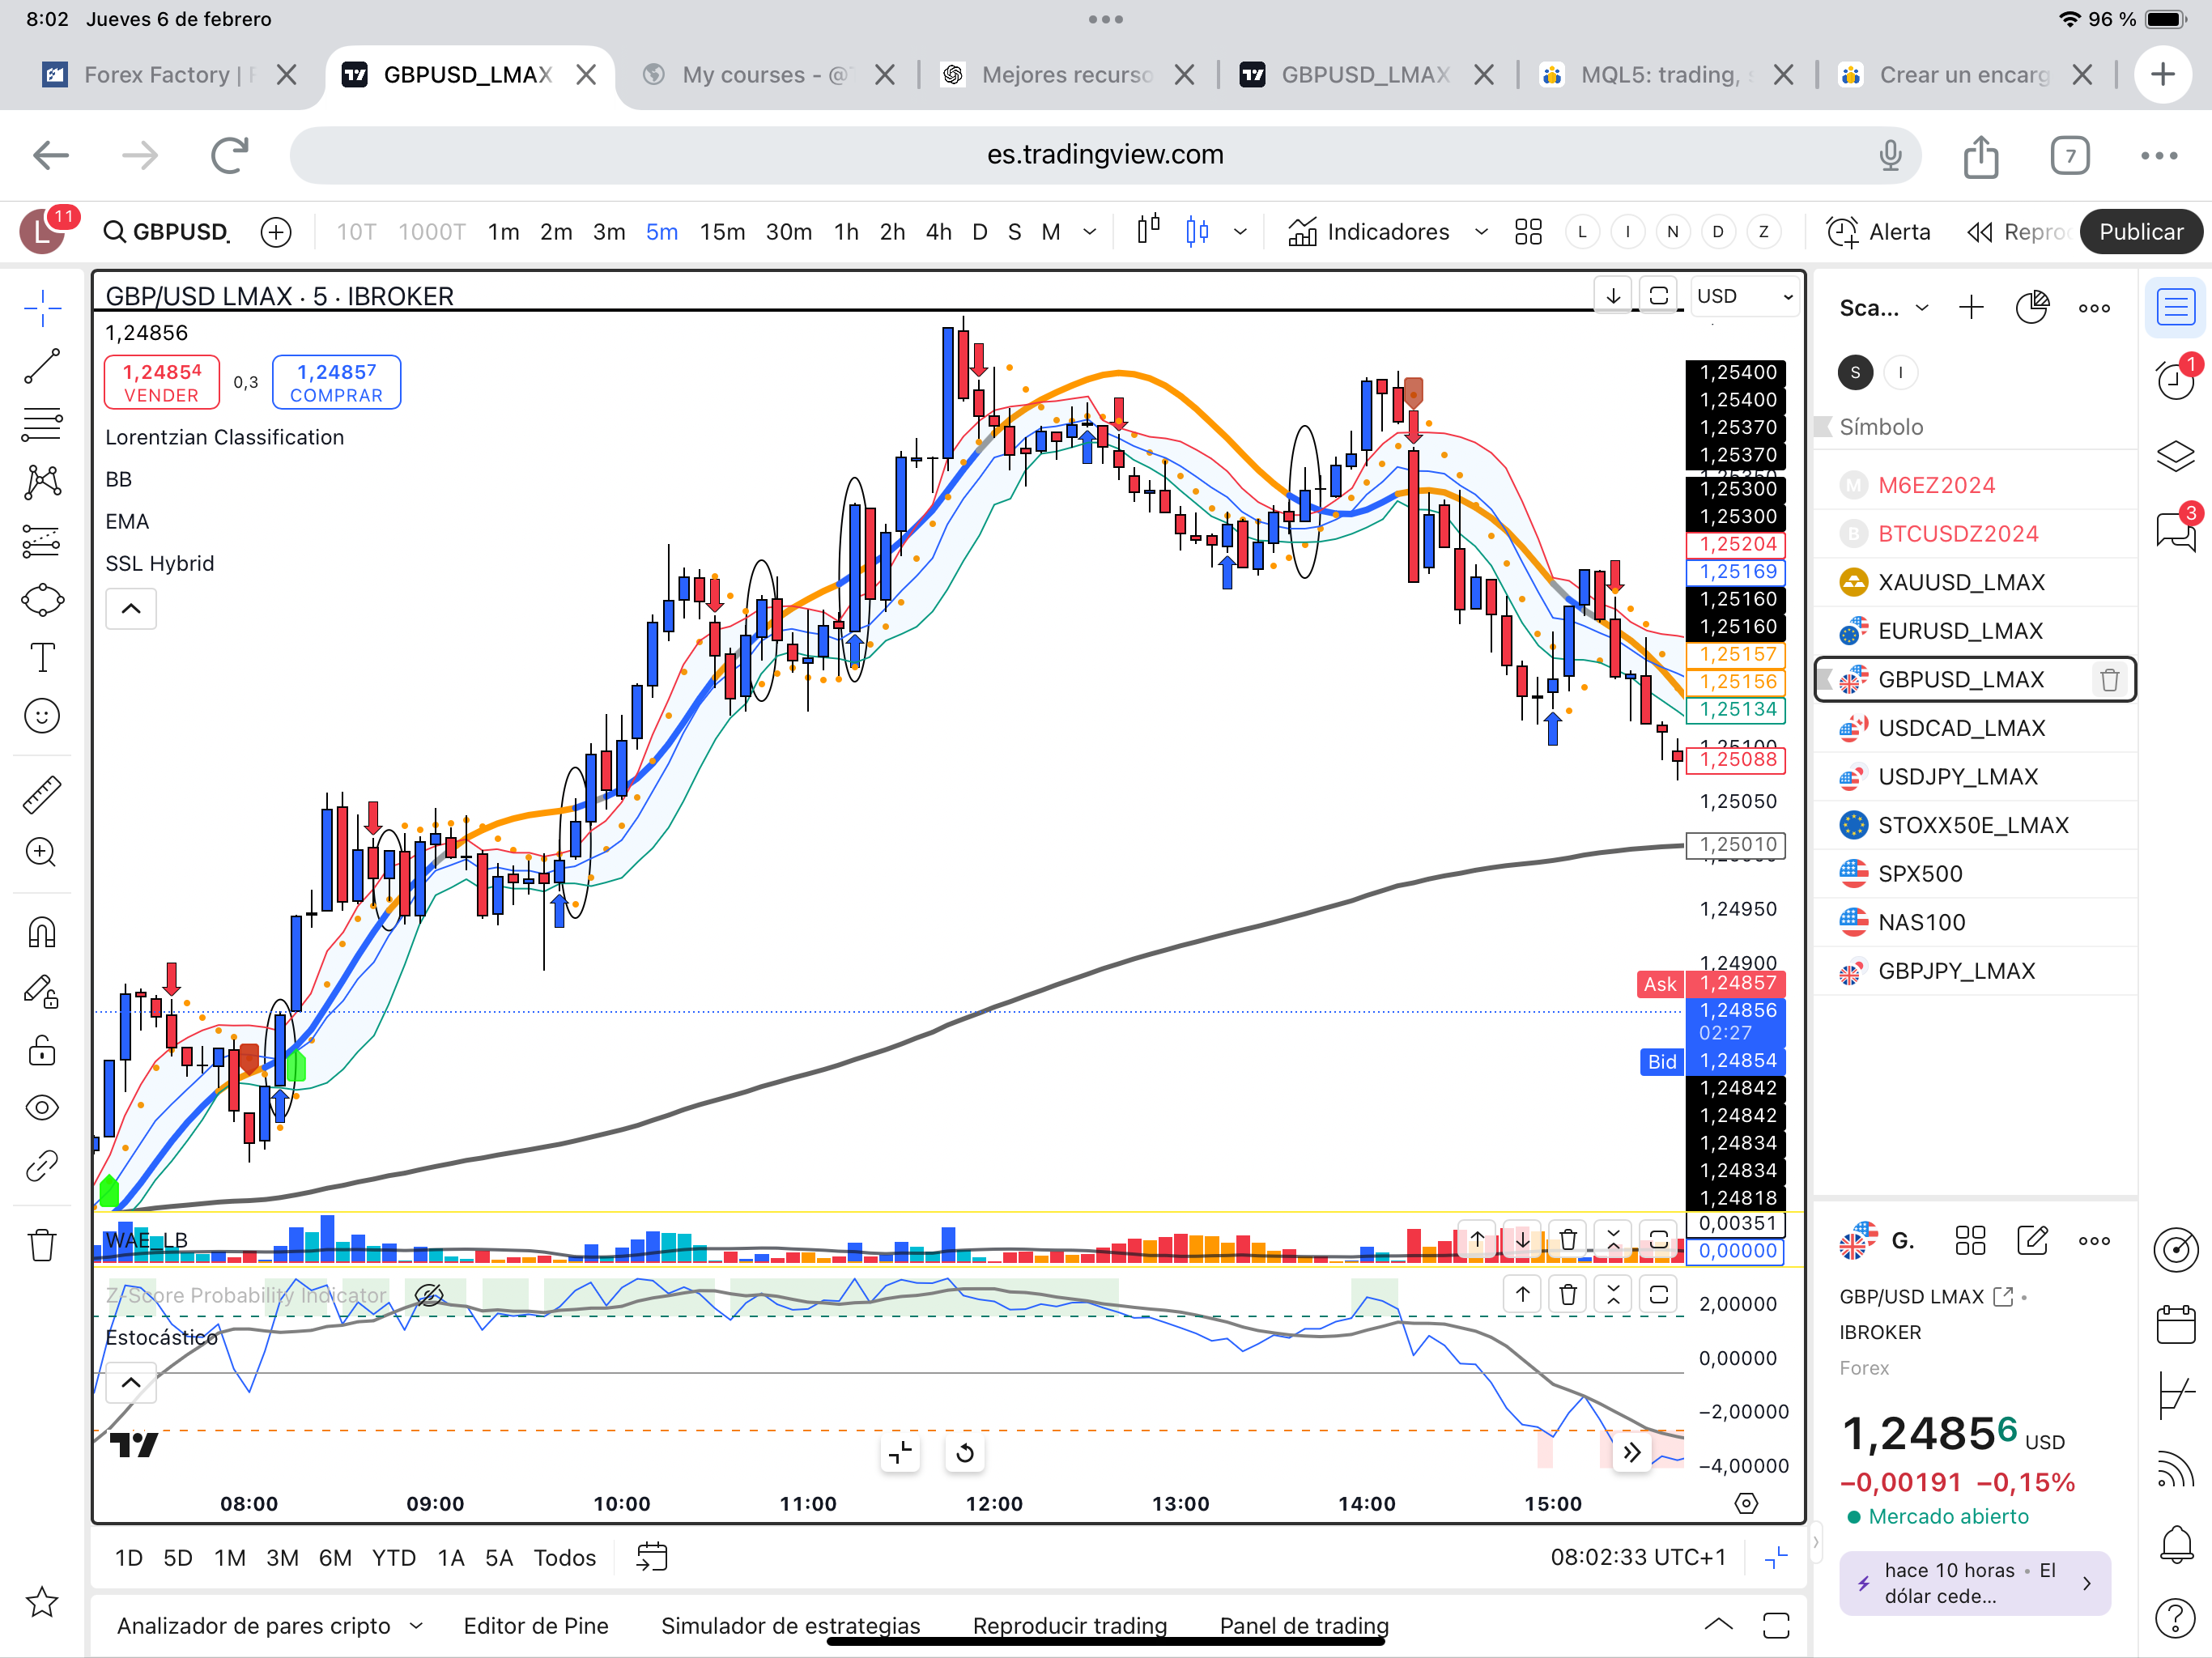Image resolution: width=2212 pixels, height=1658 pixels.
Task: Switch to 1h timeframe
Action: point(846,232)
